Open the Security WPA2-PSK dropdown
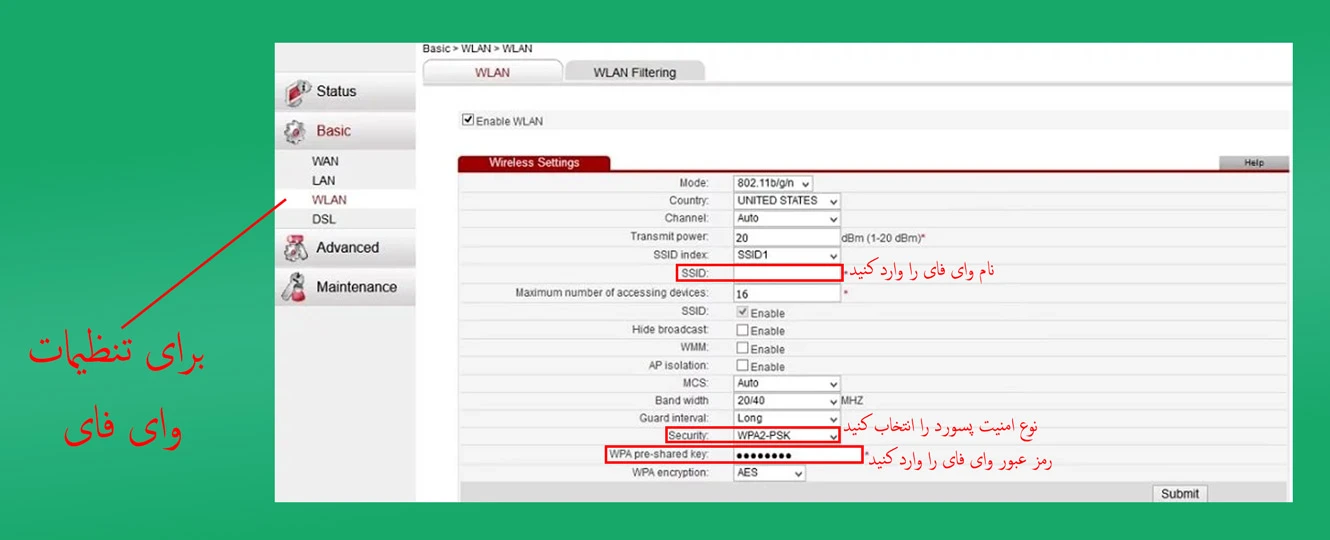The width and height of the screenshot is (1330, 540). (787, 437)
